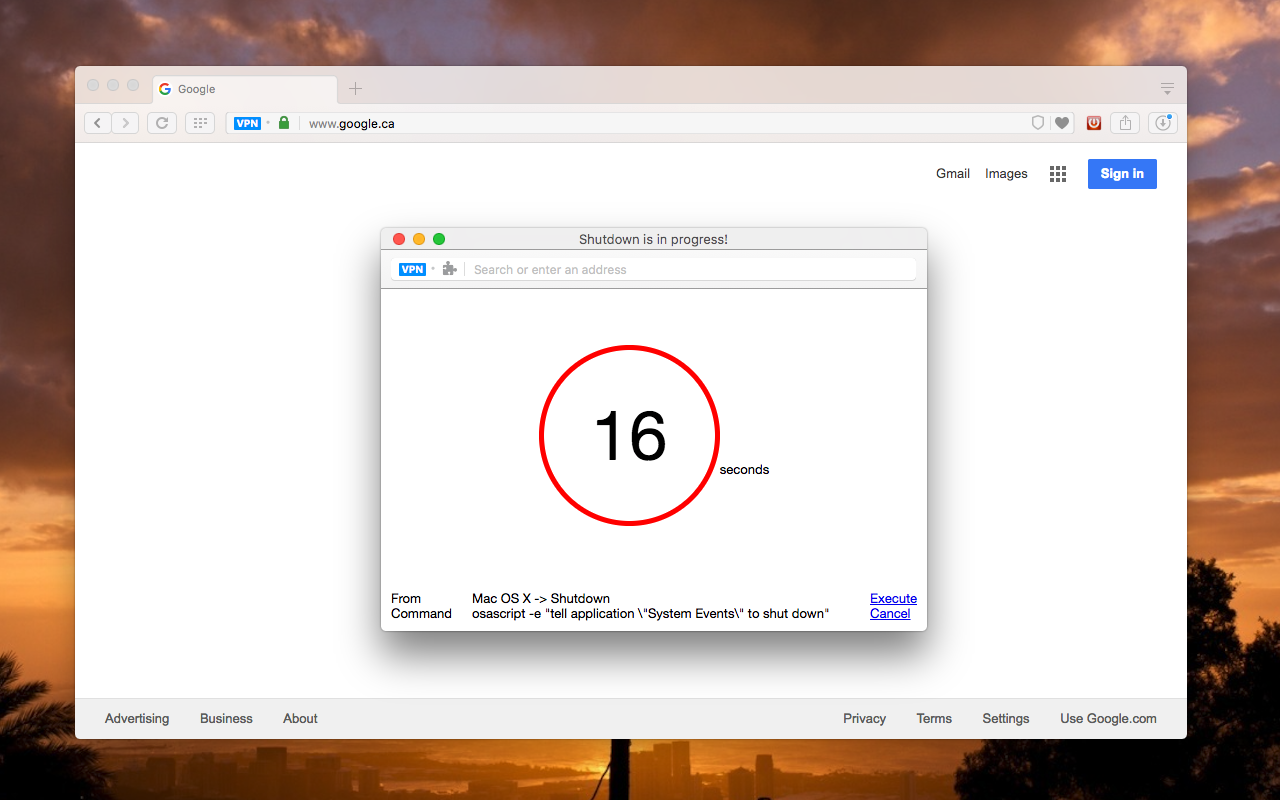Viewport: 1280px width, 800px height.
Task: Click the Execute link
Action: [x=893, y=599]
